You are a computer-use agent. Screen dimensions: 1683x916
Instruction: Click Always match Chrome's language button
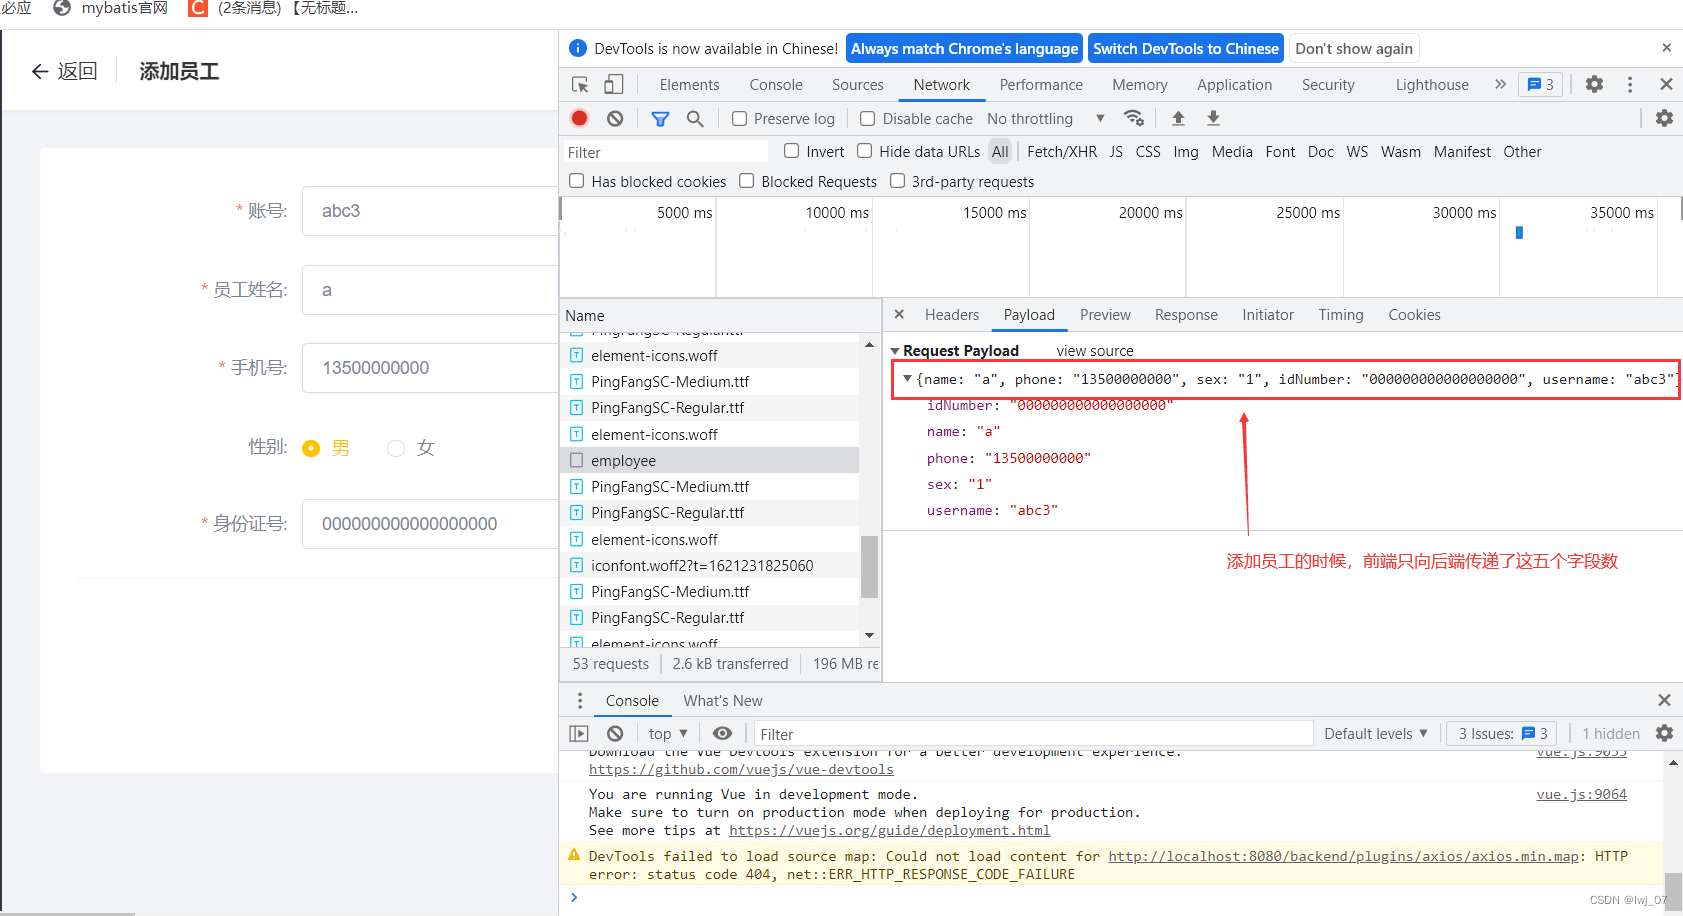point(964,48)
